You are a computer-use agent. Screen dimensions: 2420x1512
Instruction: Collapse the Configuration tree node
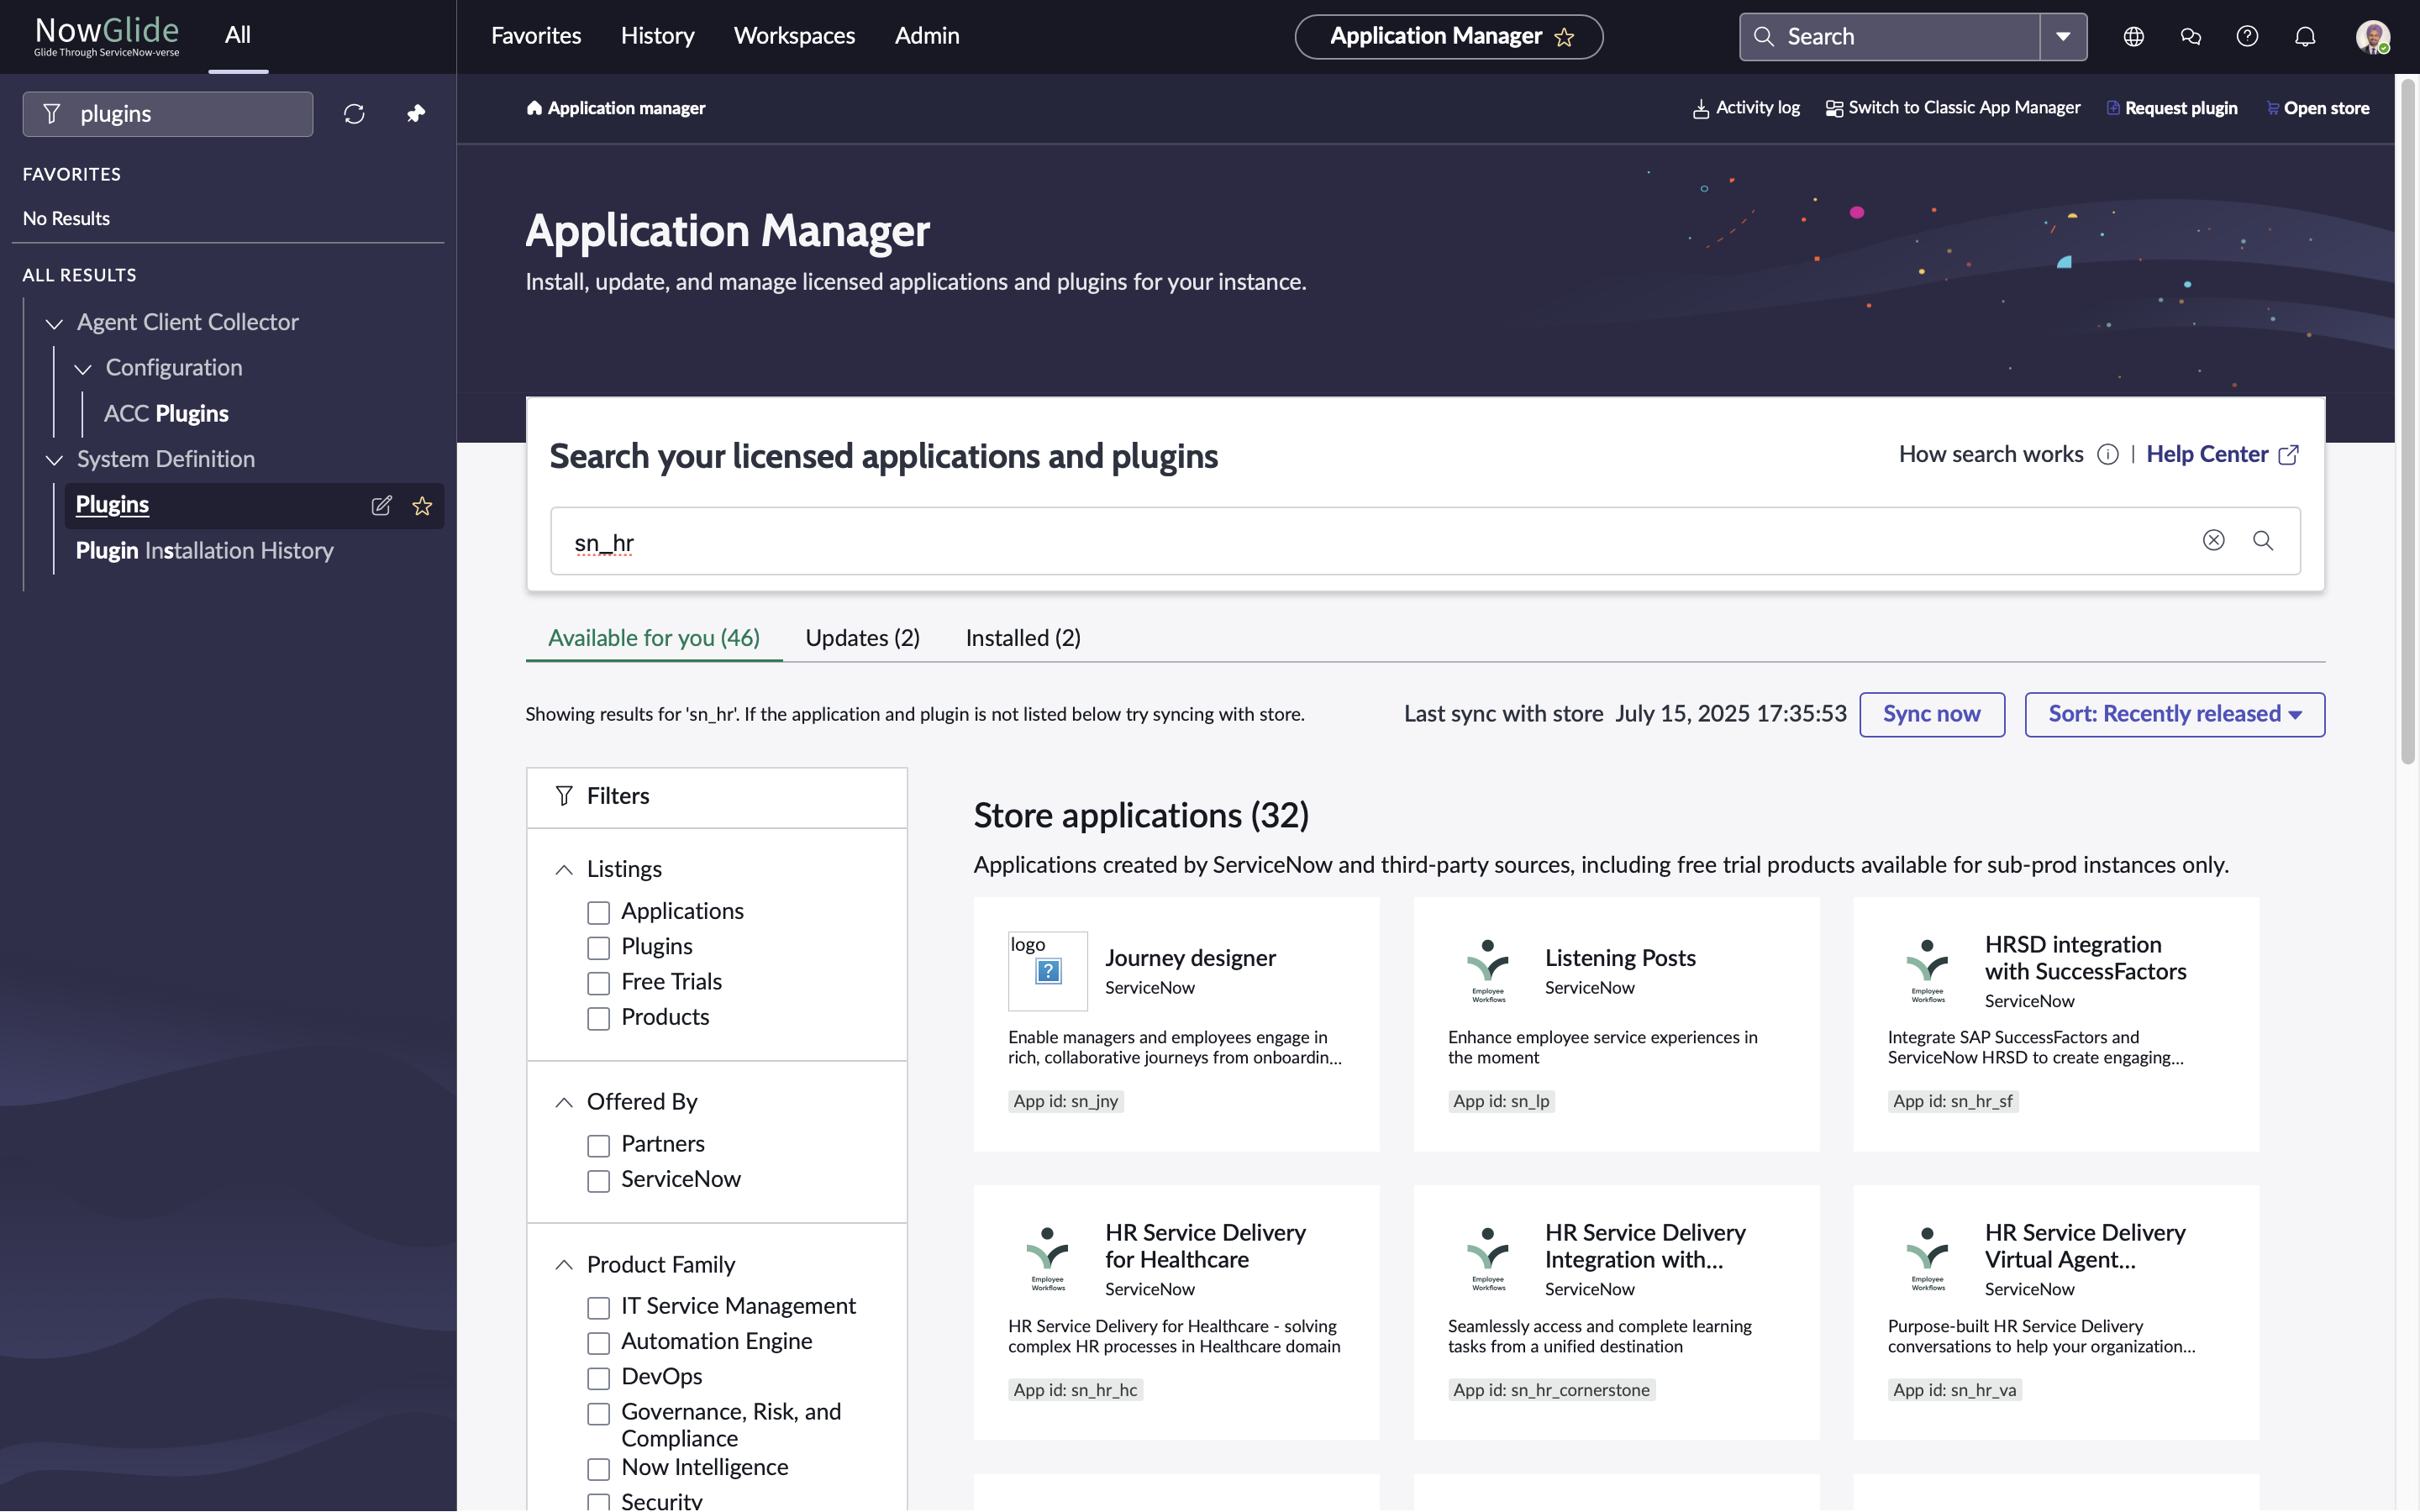pos(83,369)
